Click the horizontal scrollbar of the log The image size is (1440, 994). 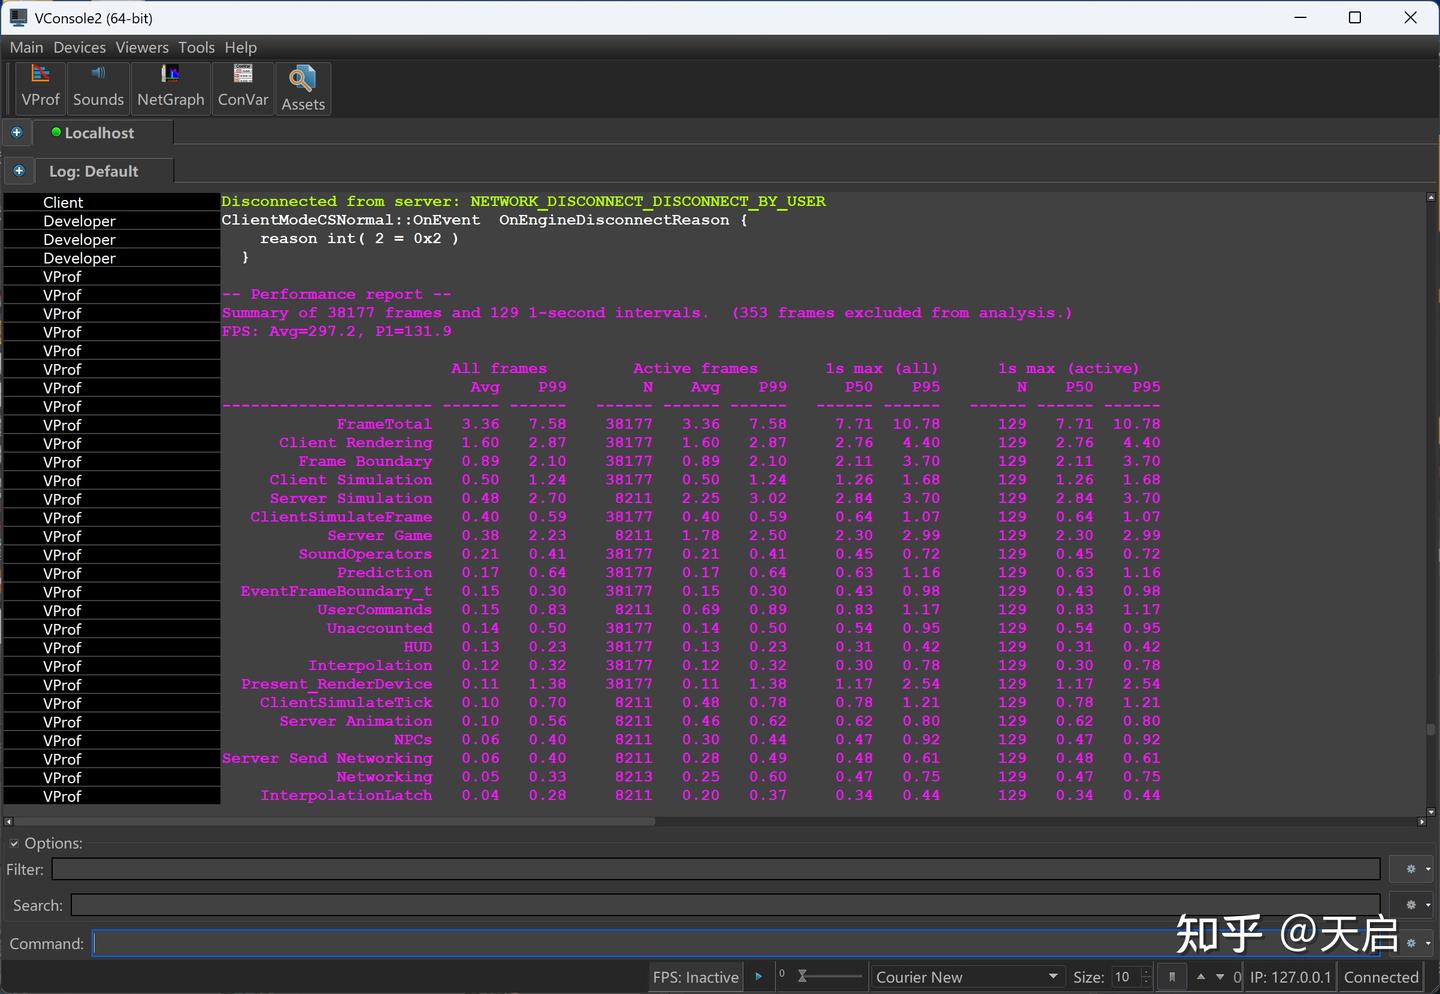click(x=335, y=822)
